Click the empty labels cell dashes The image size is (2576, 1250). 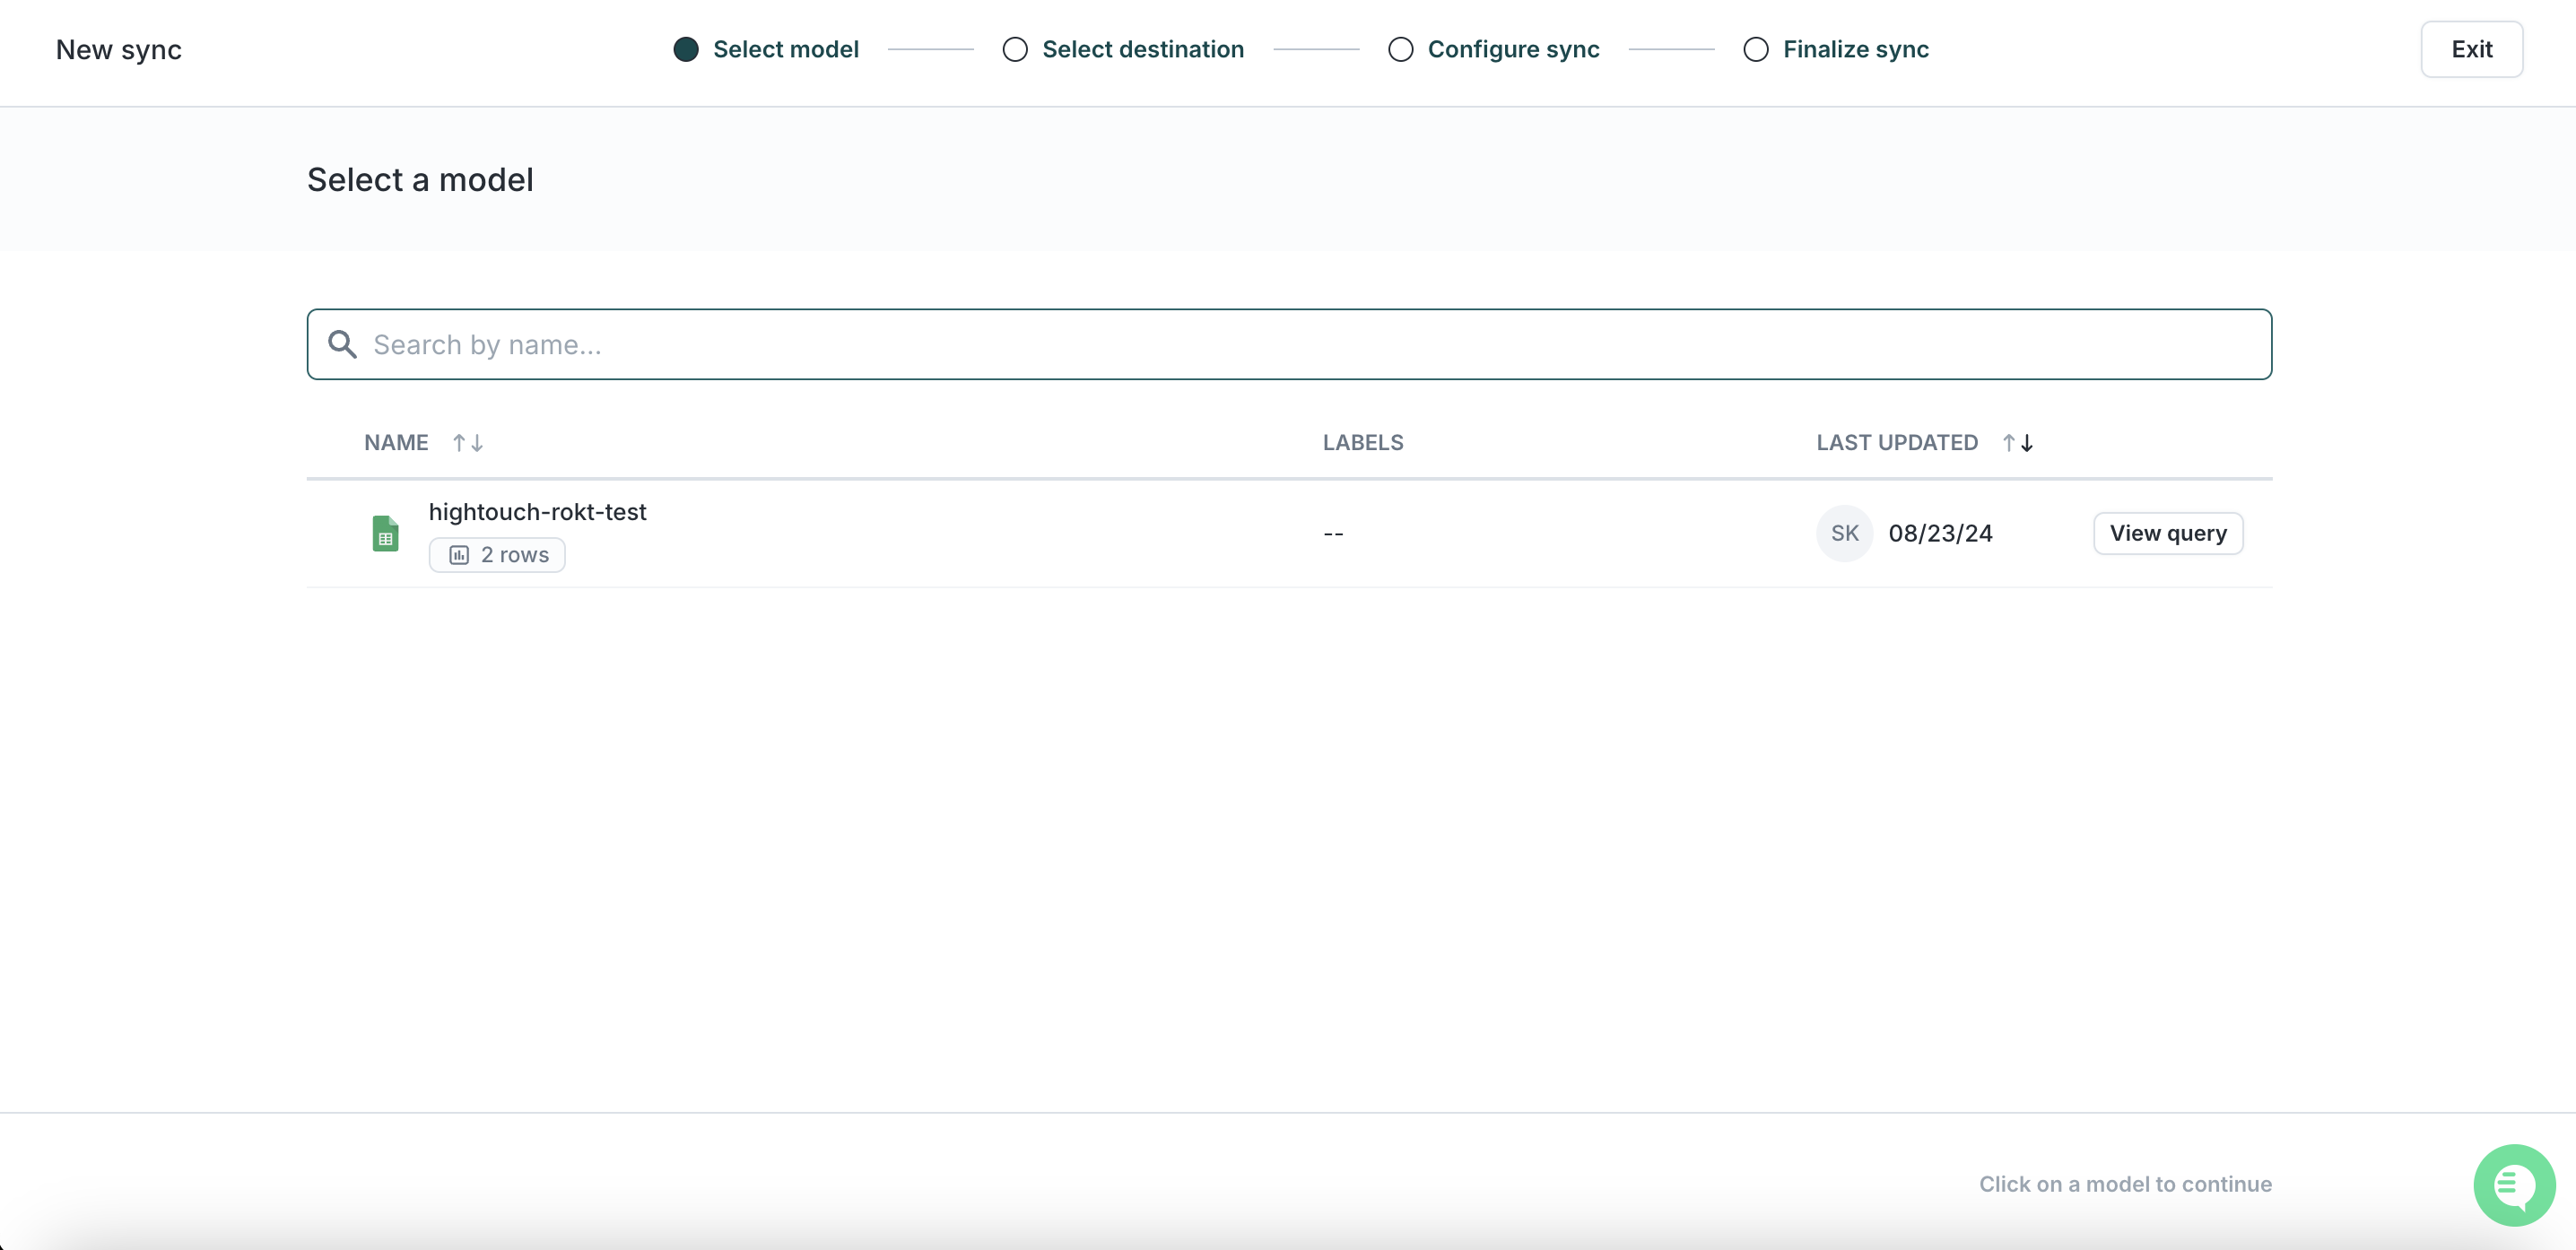[1333, 534]
